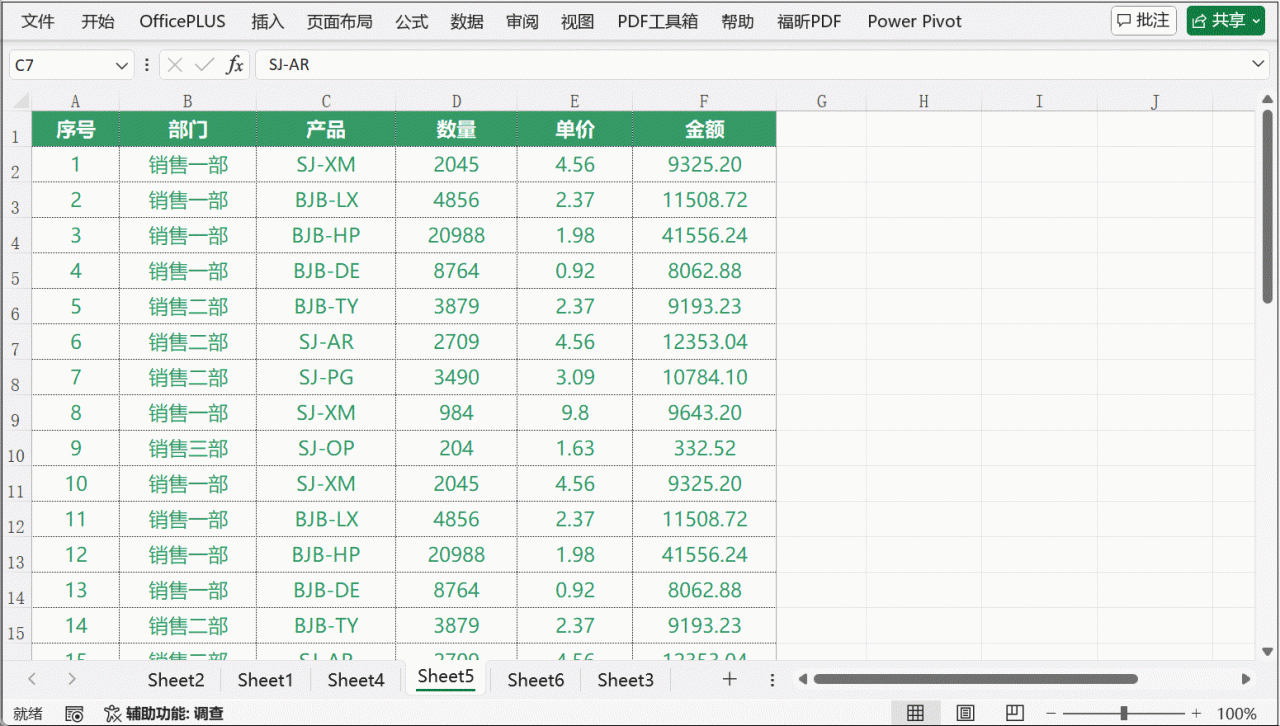
Task: Open the 公式 ribbon tab
Action: click(411, 21)
